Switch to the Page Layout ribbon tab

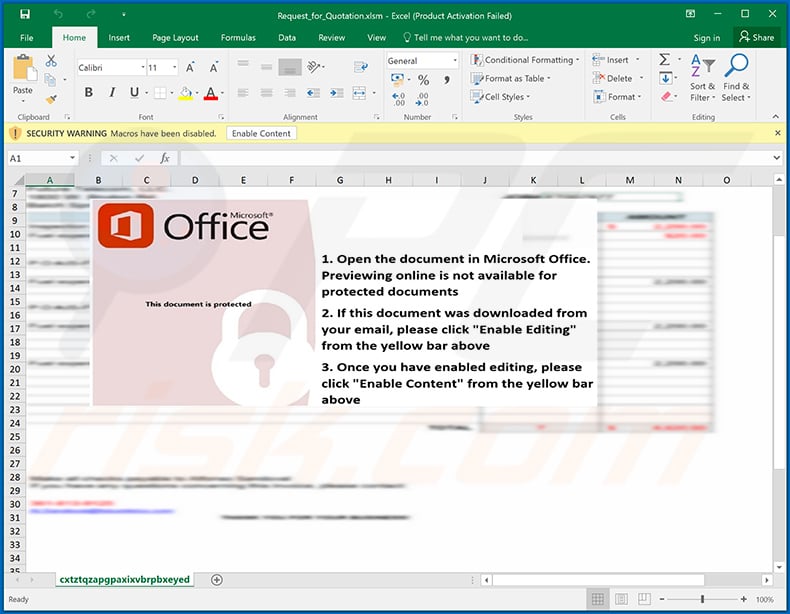click(x=175, y=38)
